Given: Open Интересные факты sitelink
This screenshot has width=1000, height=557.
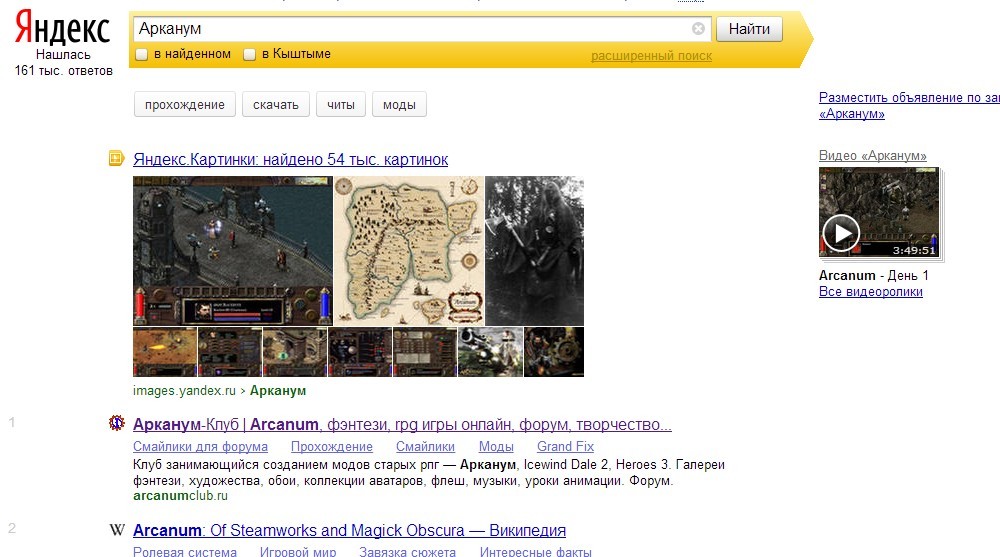Looking at the screenshot, I should tap(536, 551).
